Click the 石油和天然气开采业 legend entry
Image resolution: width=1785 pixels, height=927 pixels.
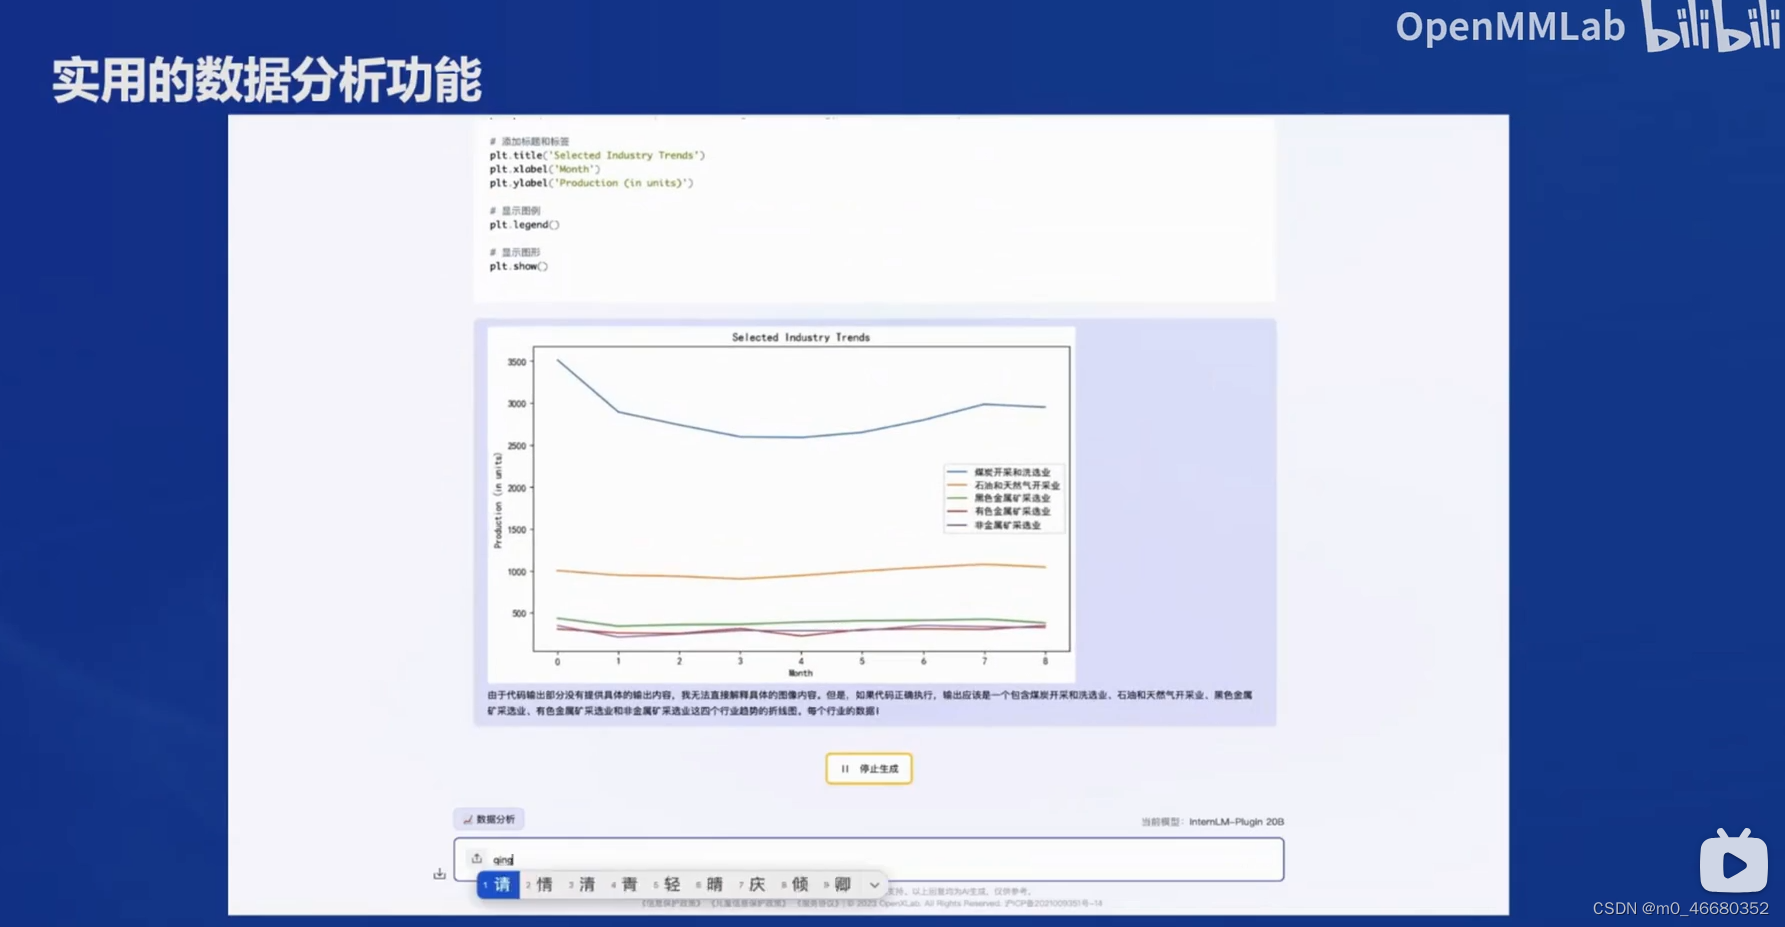[x=1003, y=486]
